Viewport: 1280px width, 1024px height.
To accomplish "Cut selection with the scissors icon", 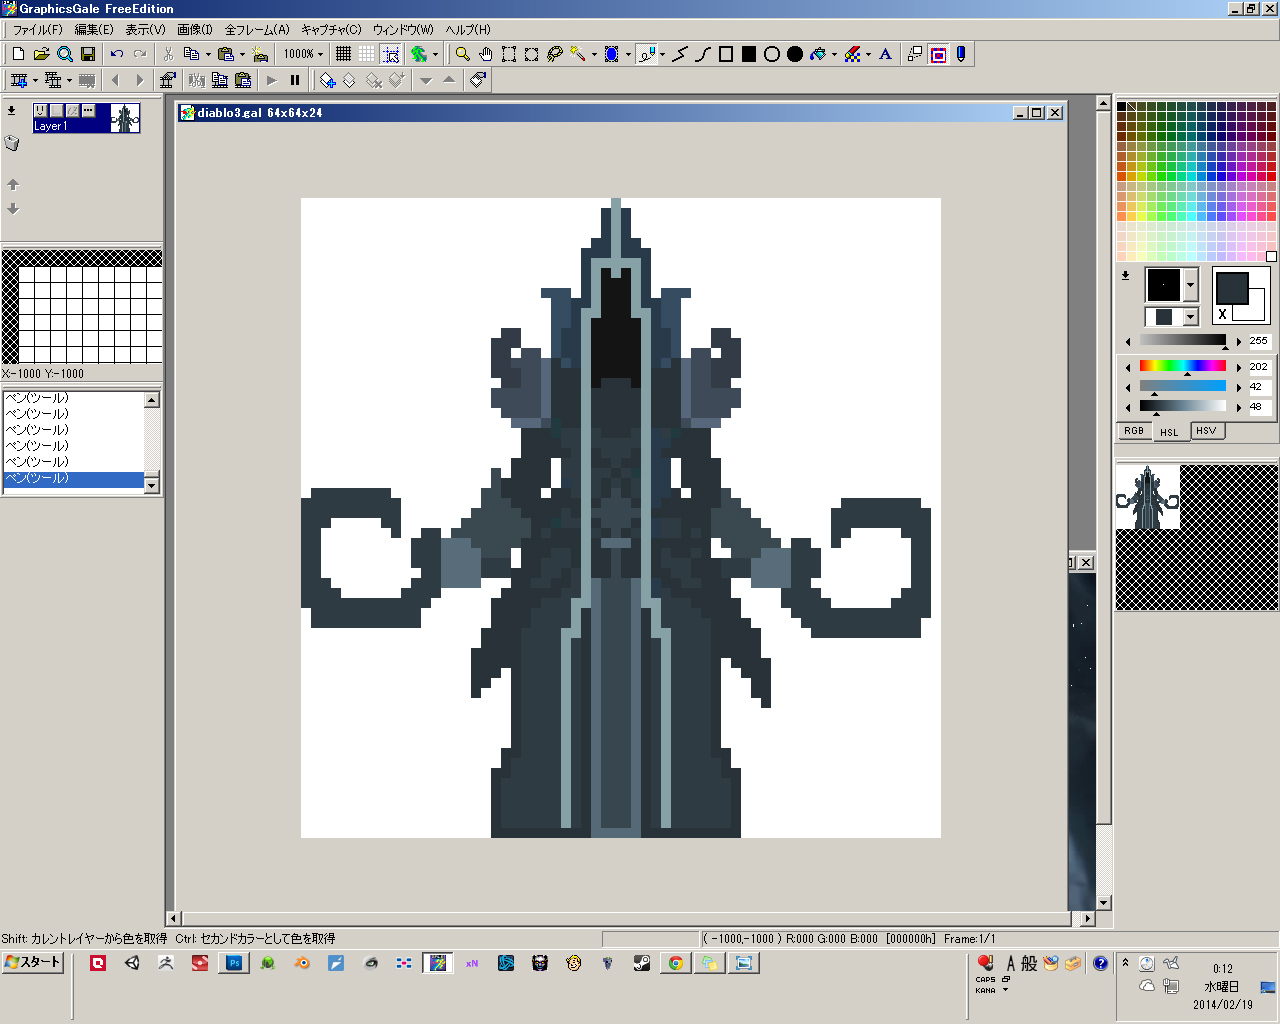I will coord(168,54).
